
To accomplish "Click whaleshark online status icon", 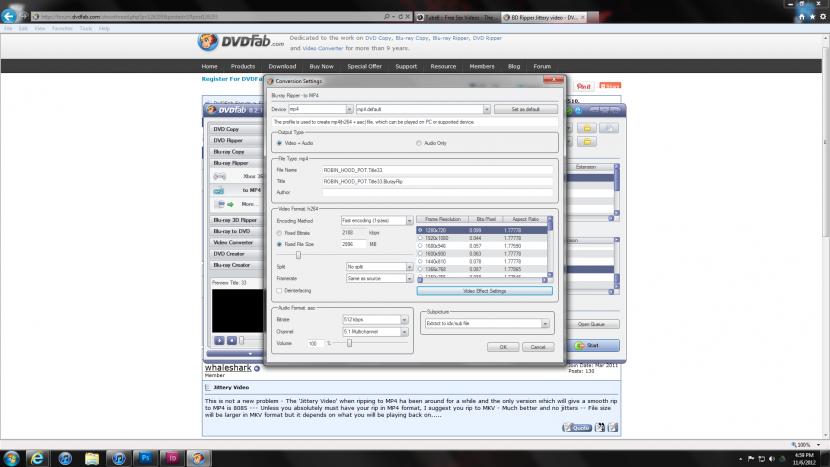I will [x=257, y=368].
